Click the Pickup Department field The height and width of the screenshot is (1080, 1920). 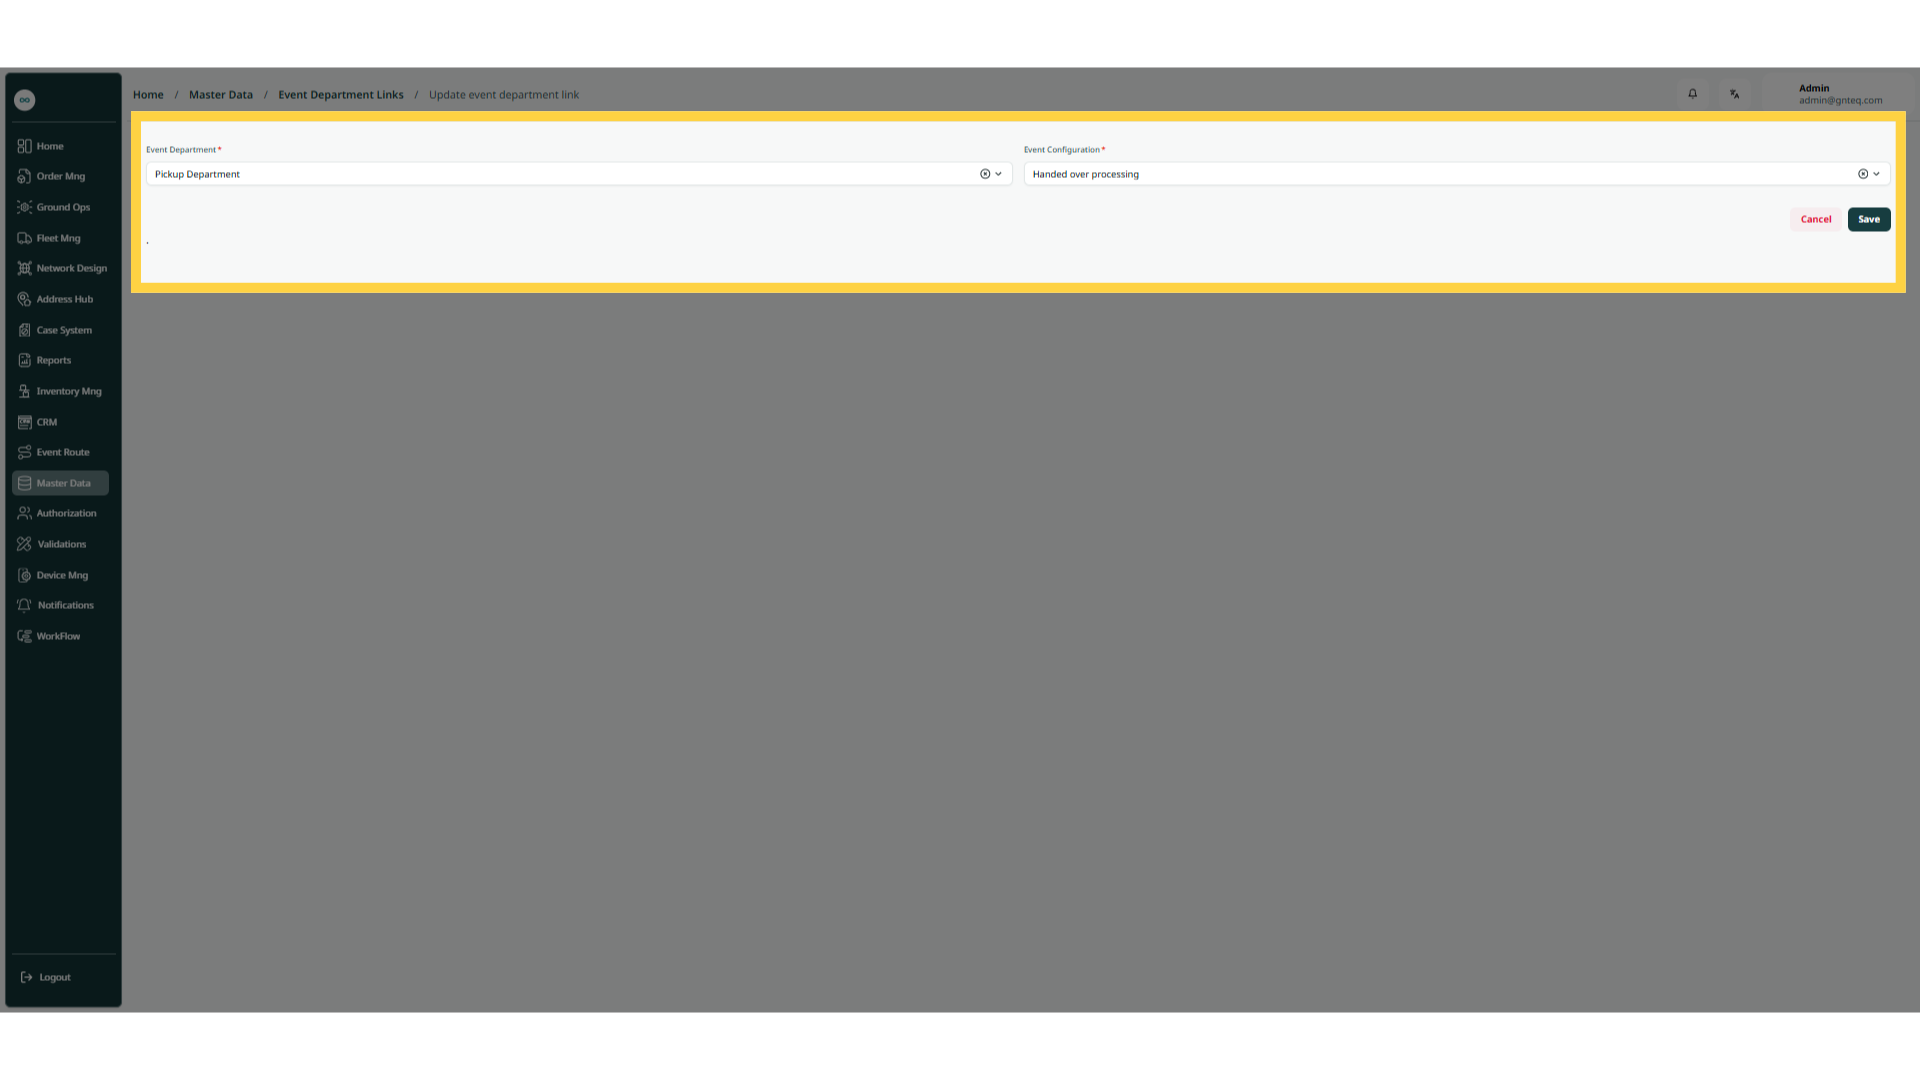pos(579,174)
